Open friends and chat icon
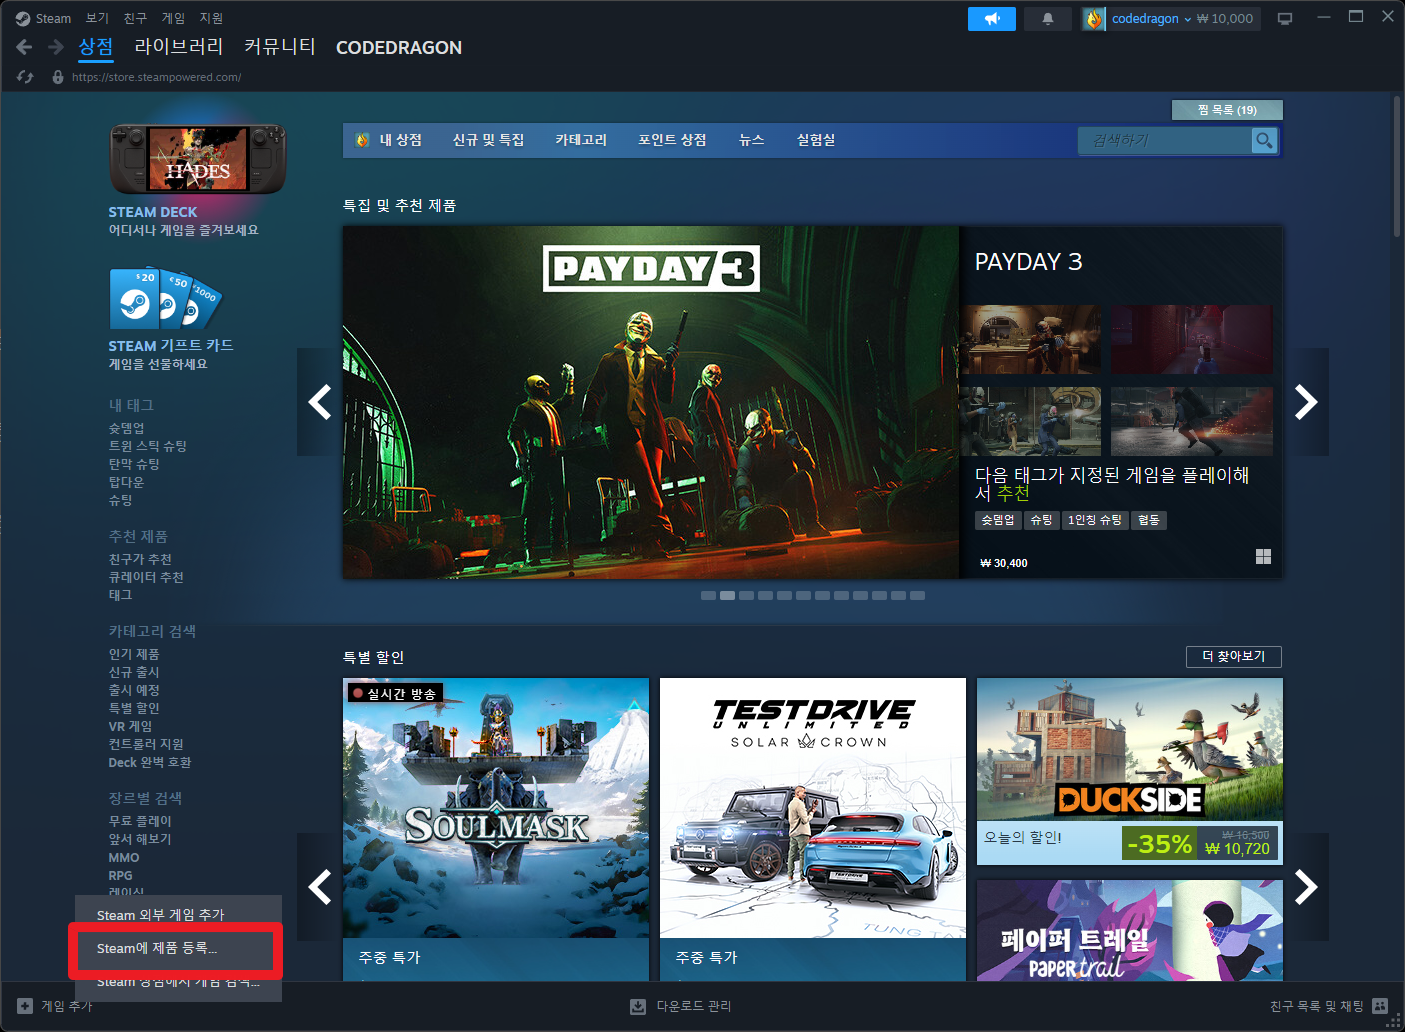The height and width of the screenshot is (1032, 1405). [1380, 1006]
